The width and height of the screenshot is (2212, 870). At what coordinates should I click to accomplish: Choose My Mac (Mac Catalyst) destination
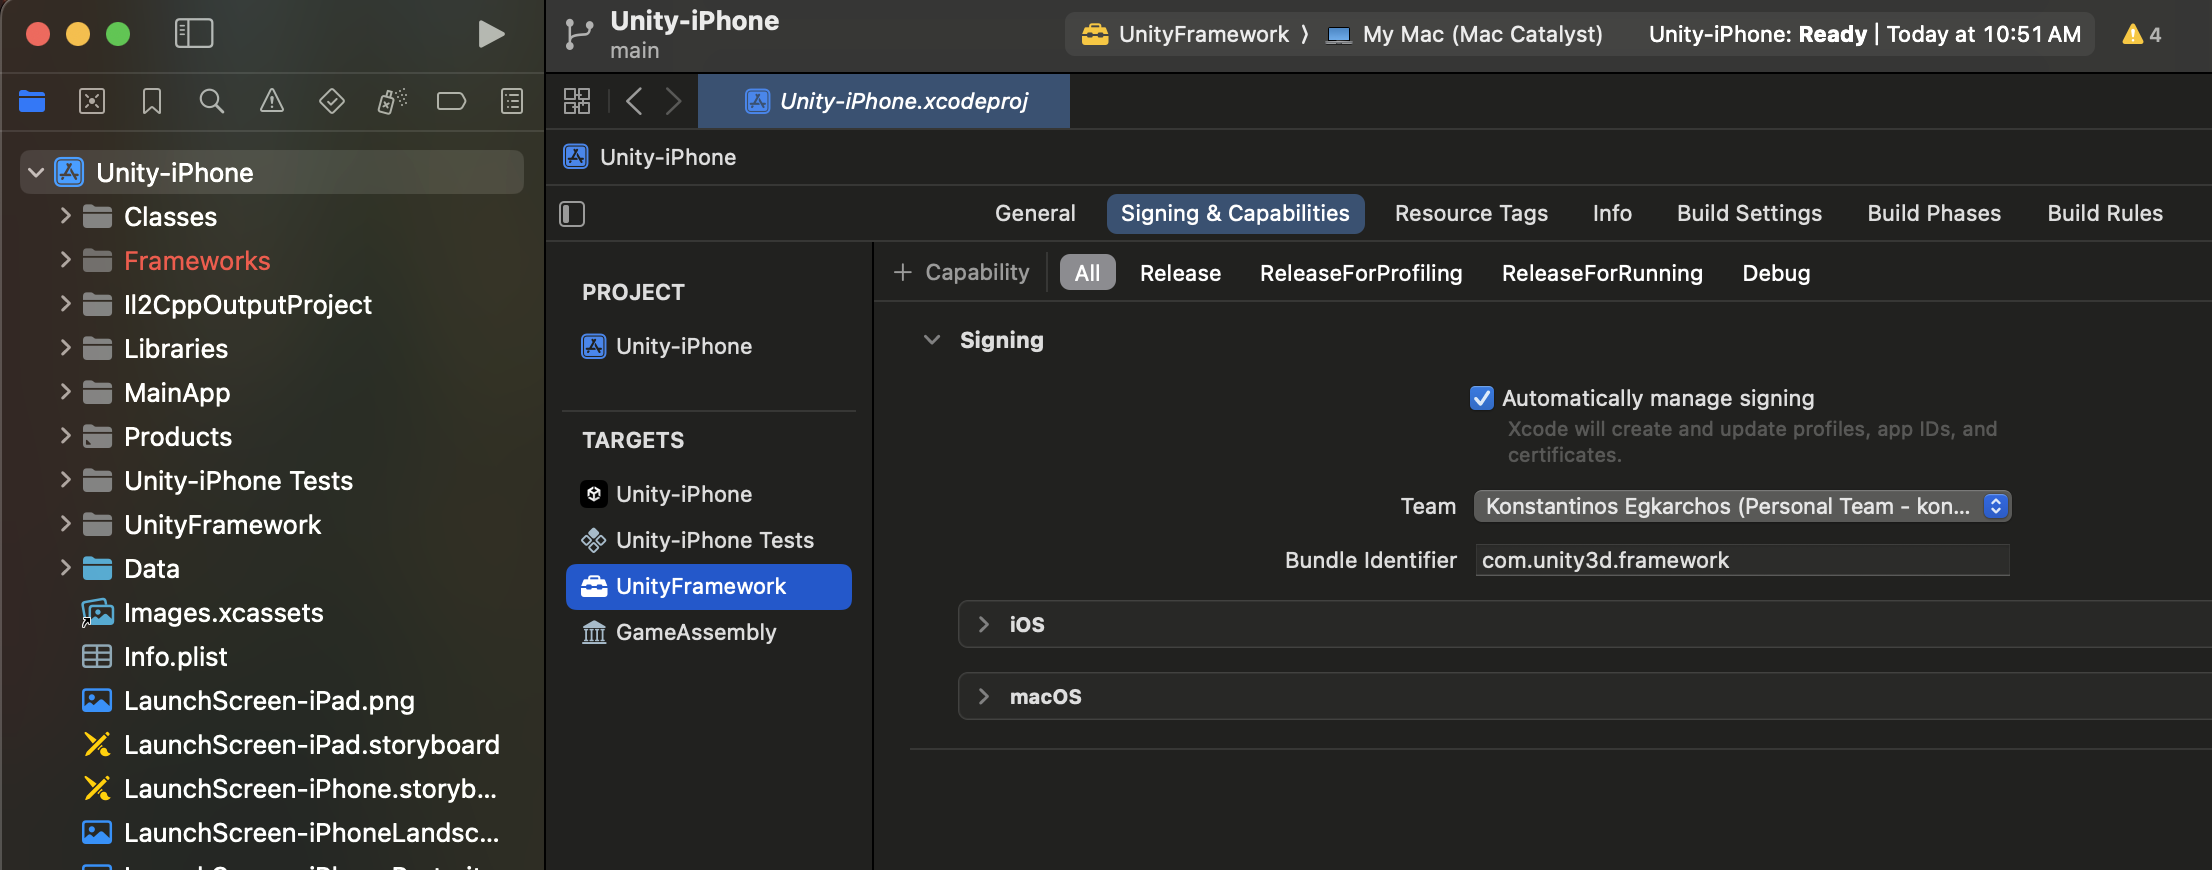coord(1464,34)
